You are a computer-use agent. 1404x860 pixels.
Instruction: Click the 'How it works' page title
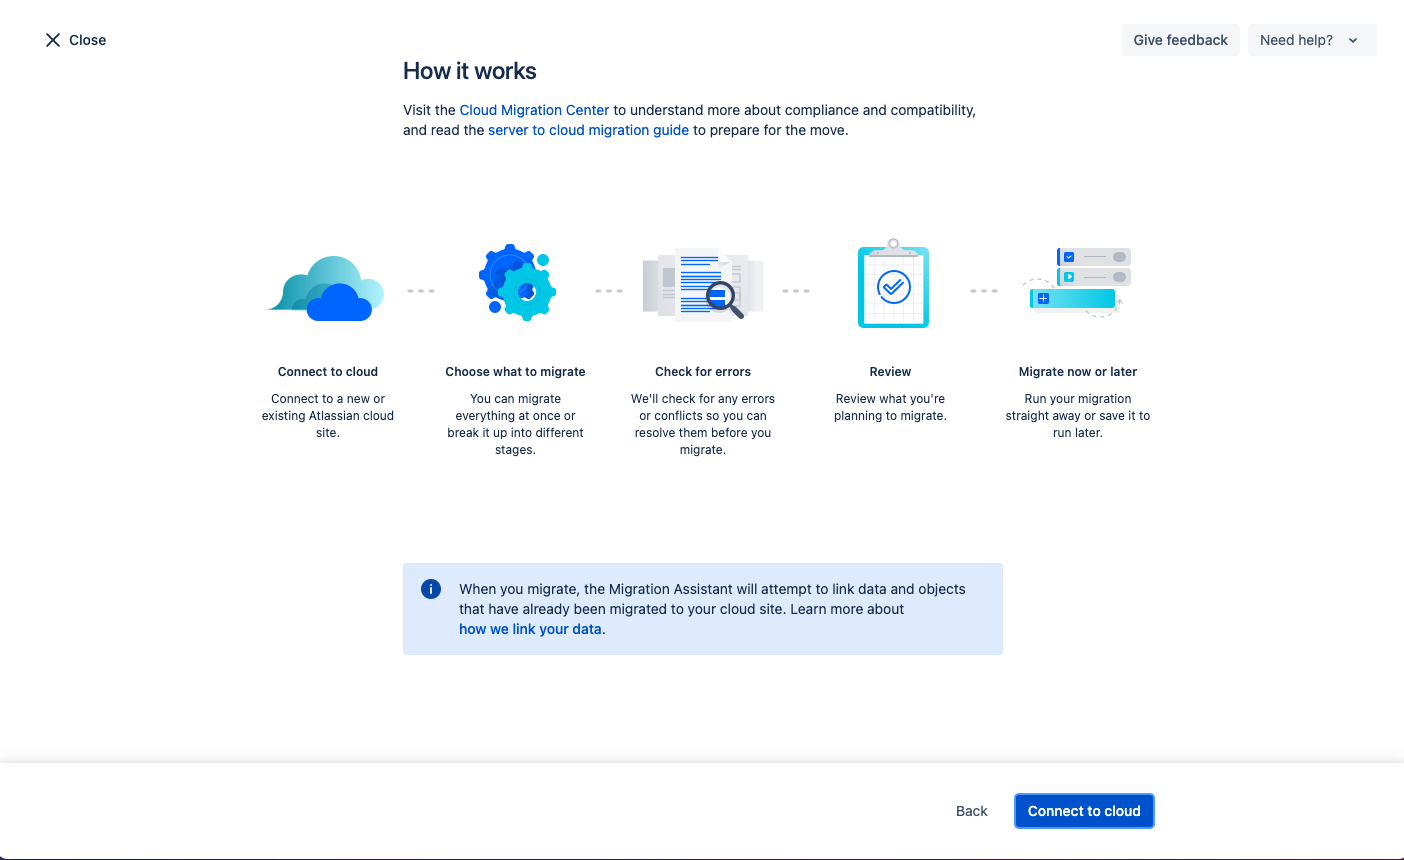click(x=470, y=71)
